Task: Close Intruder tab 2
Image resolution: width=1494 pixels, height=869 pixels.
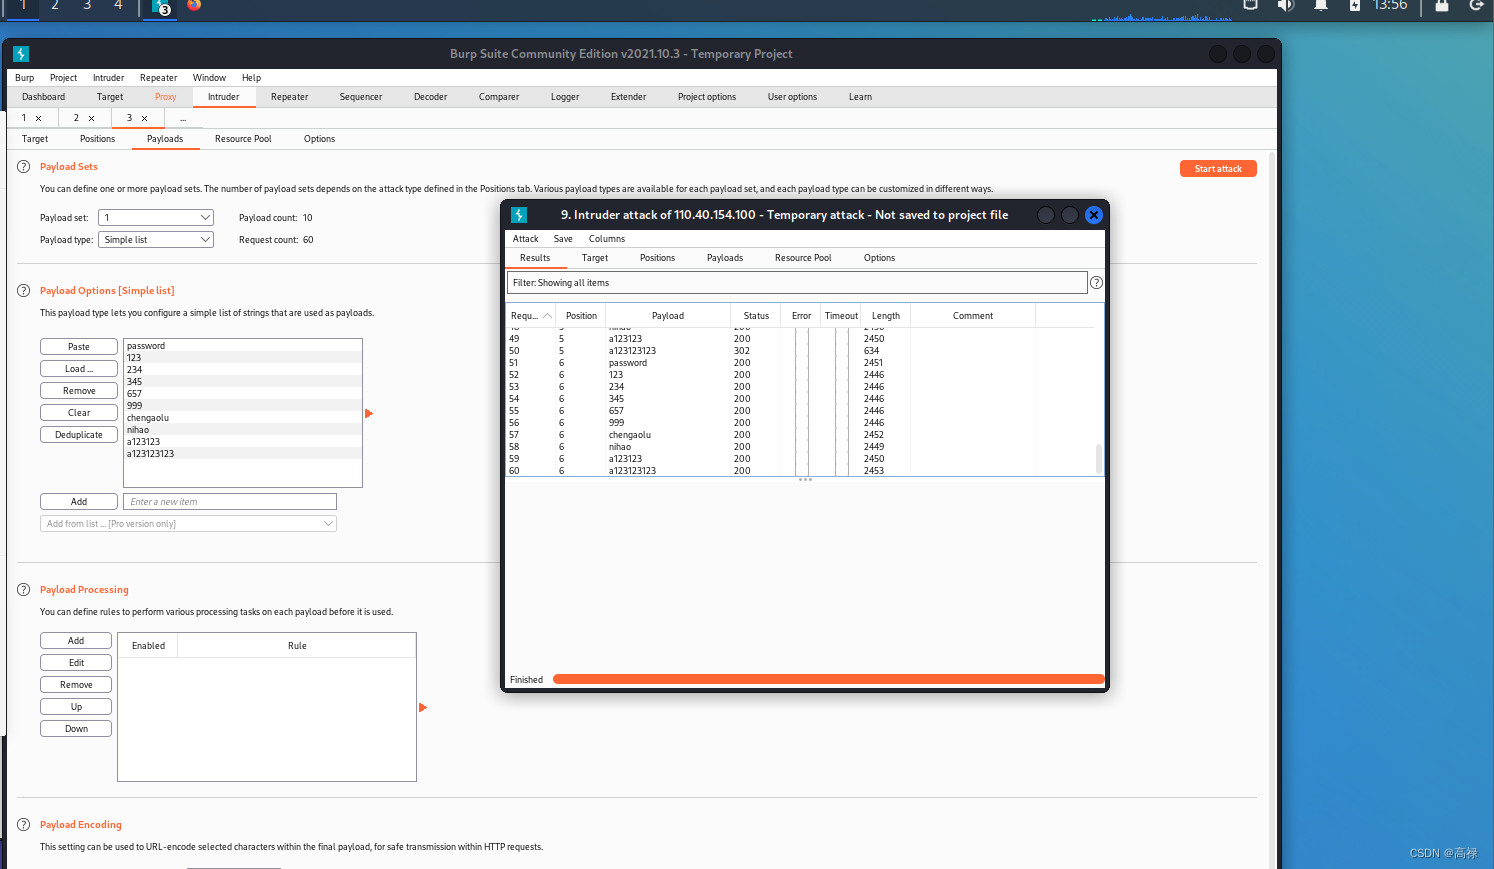Action: (91, 118)
